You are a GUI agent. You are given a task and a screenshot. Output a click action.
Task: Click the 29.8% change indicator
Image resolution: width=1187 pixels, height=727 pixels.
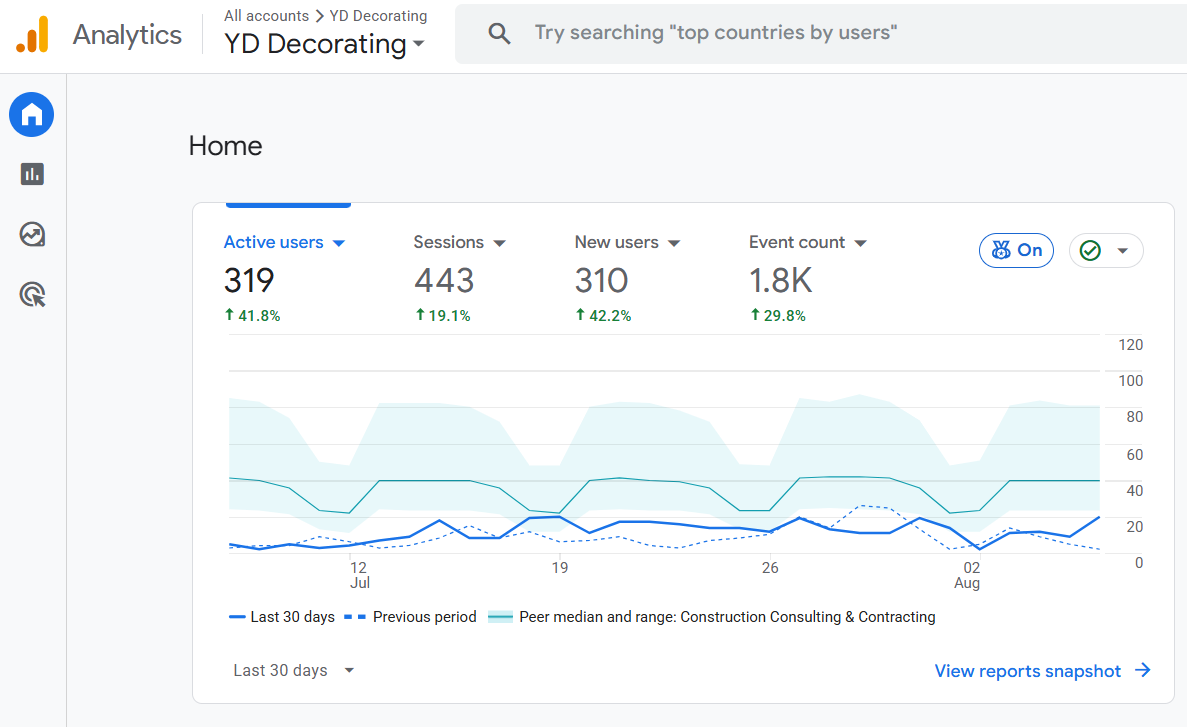pyautogui.click(x=777, y=315)
